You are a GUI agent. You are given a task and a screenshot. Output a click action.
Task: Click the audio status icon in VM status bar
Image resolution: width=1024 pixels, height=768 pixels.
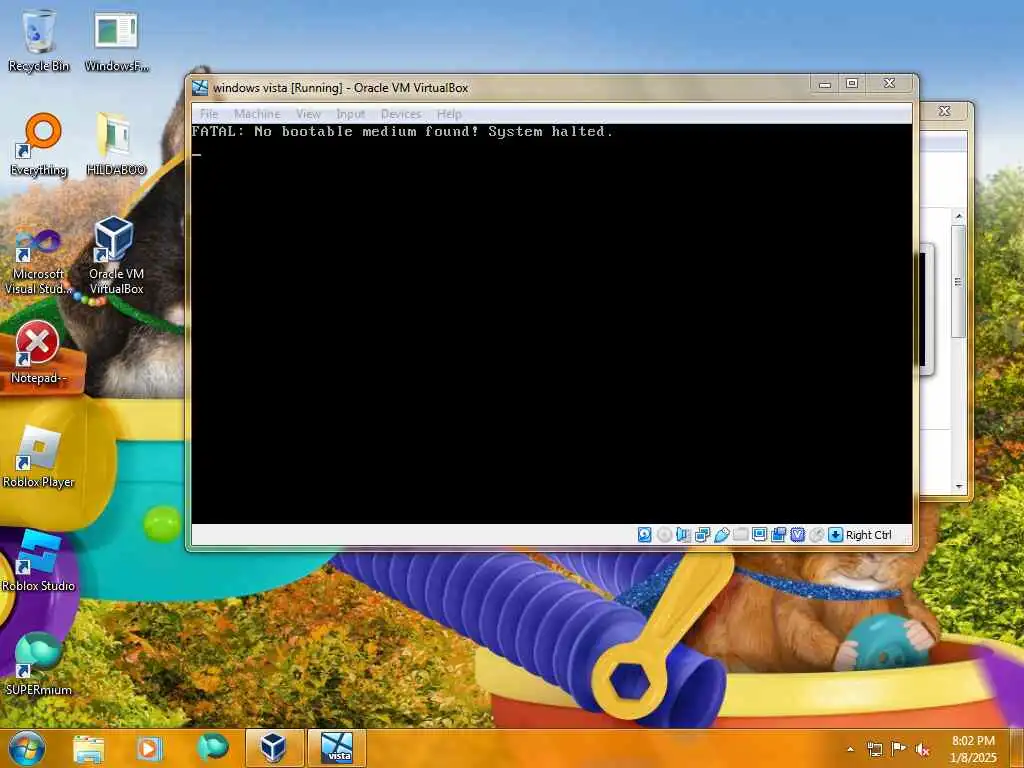683,535
